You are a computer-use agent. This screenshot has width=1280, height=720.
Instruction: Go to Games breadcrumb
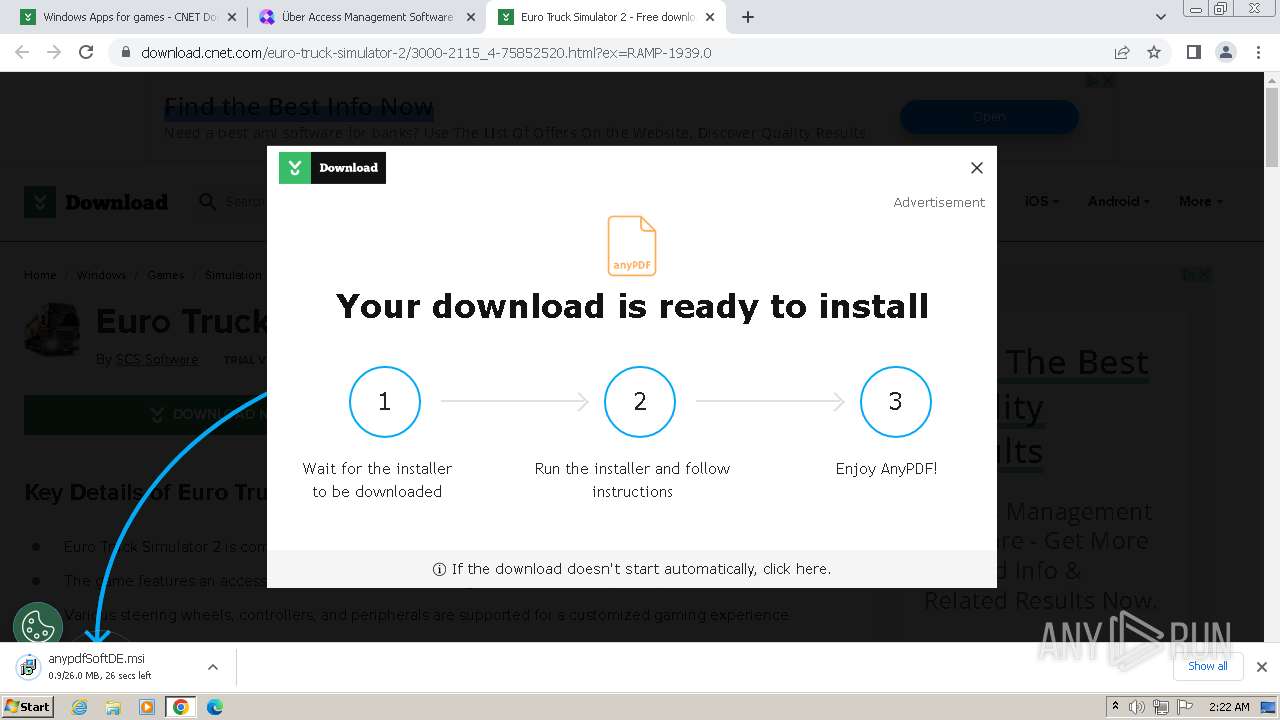coord(165,275)
